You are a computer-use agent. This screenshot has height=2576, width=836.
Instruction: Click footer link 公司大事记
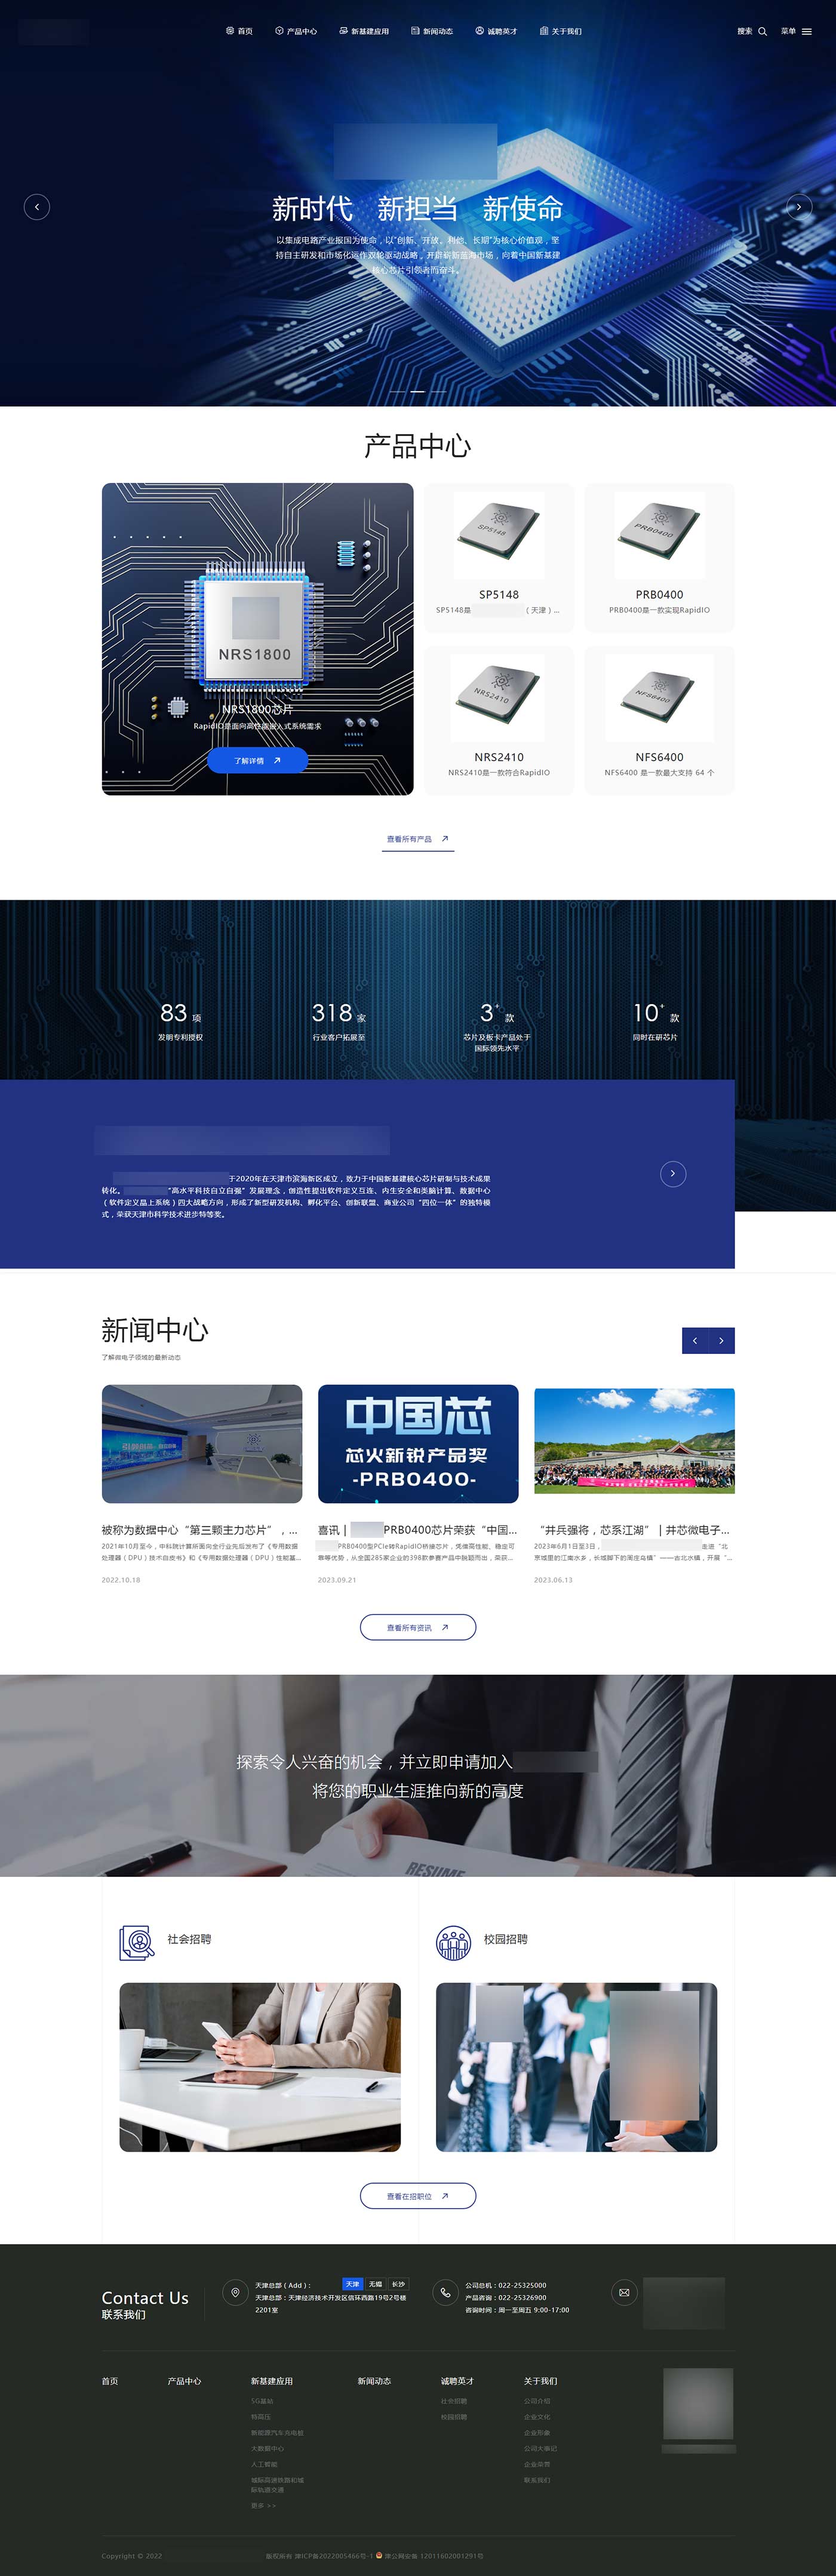click(541, 2449)
